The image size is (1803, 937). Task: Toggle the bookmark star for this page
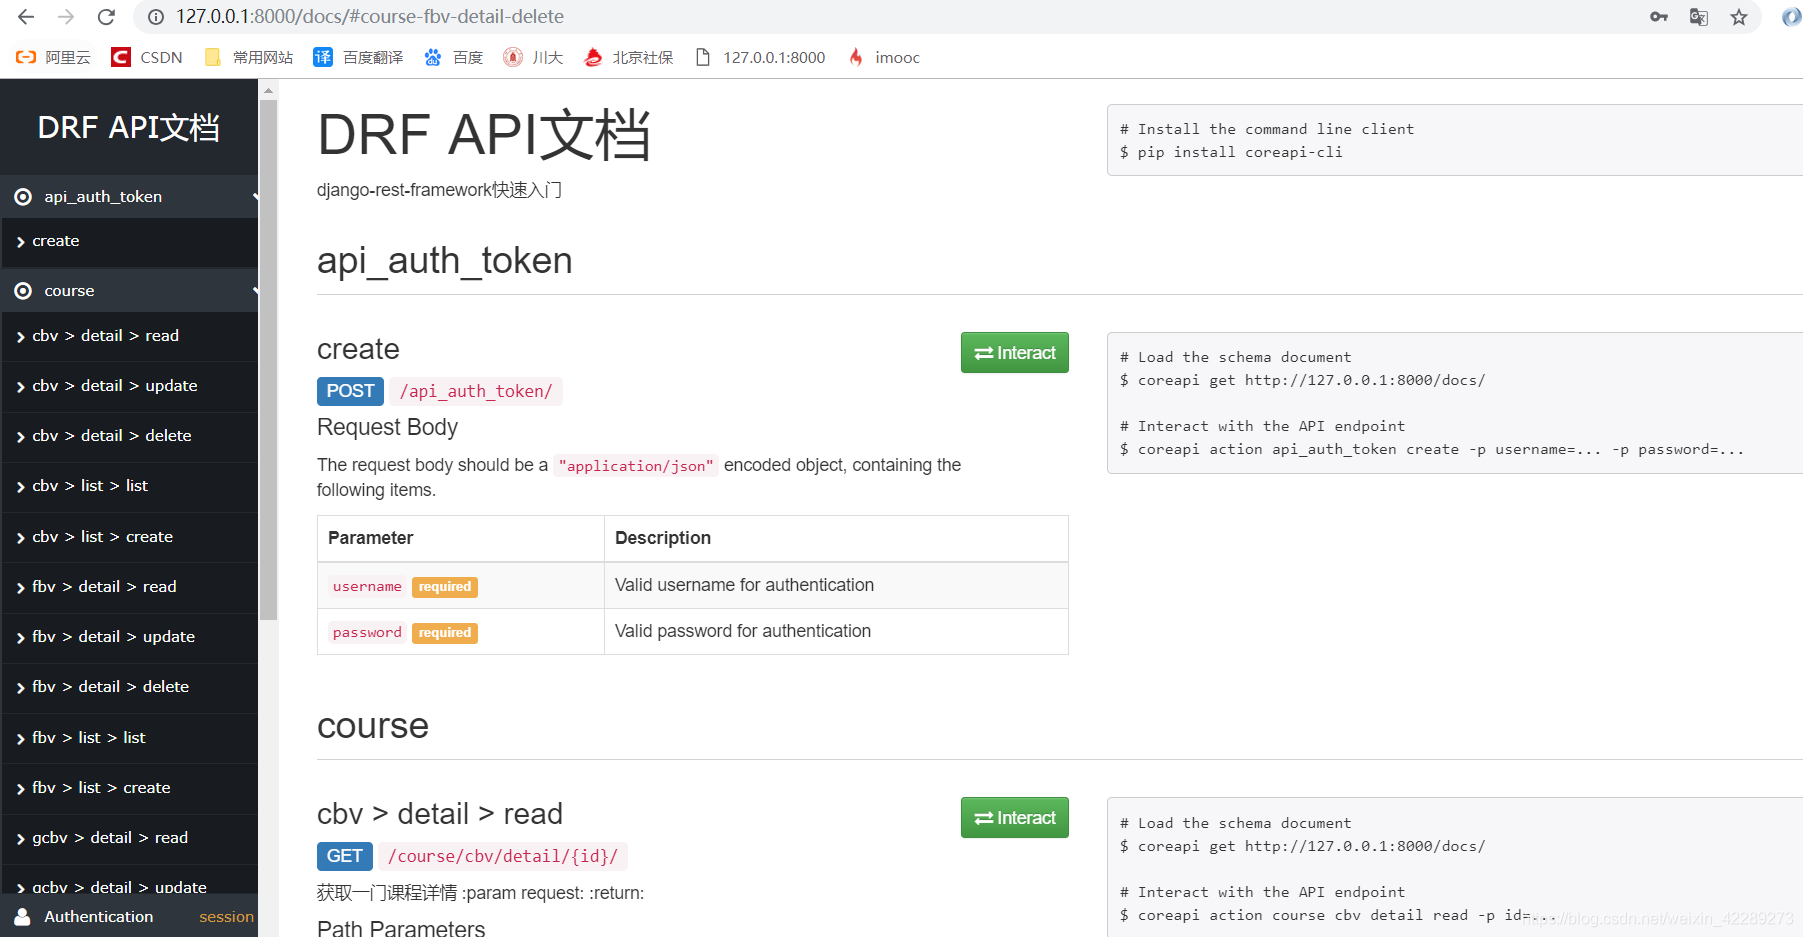(x=1739, y=16)
